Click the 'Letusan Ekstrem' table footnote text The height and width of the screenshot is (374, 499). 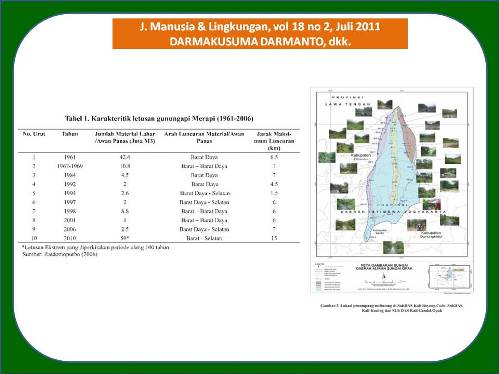coord(96,247)
